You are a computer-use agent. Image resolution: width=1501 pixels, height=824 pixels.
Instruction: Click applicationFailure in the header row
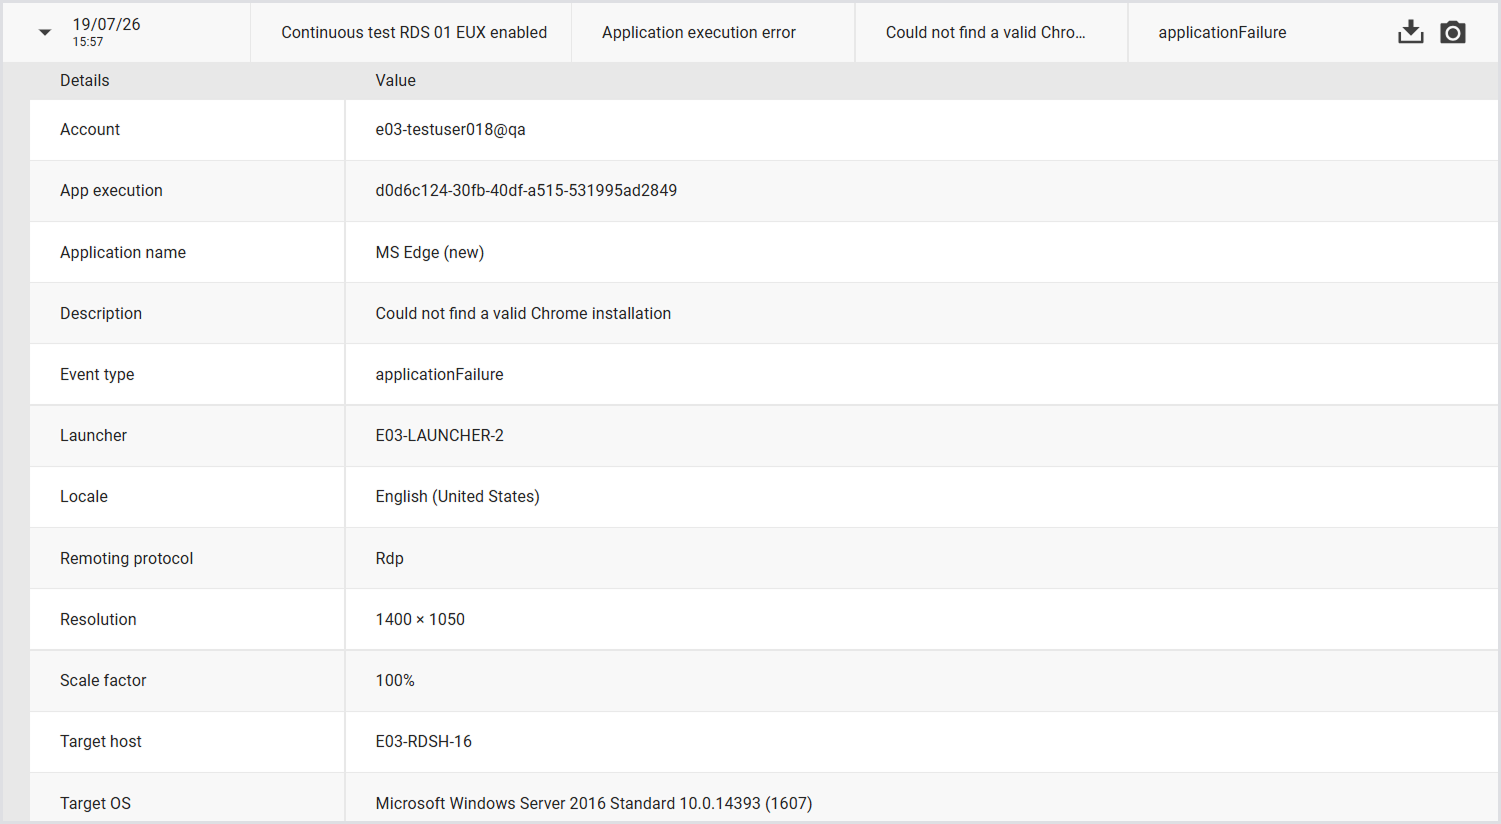pyautogui.click(x=1222, y=32)
